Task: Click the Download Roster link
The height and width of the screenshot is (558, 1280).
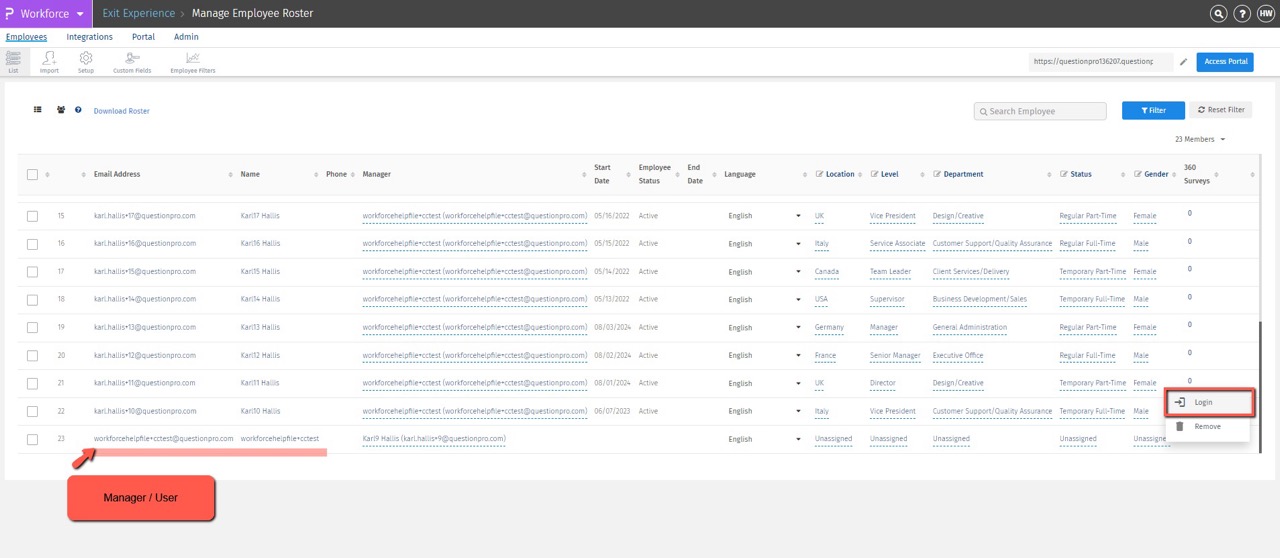Action: tap(121, 111)
